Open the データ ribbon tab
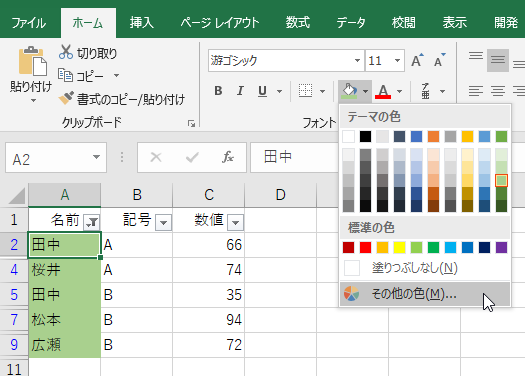The height and width of the screenshot is (376, 525). click(x=351, y=23)
